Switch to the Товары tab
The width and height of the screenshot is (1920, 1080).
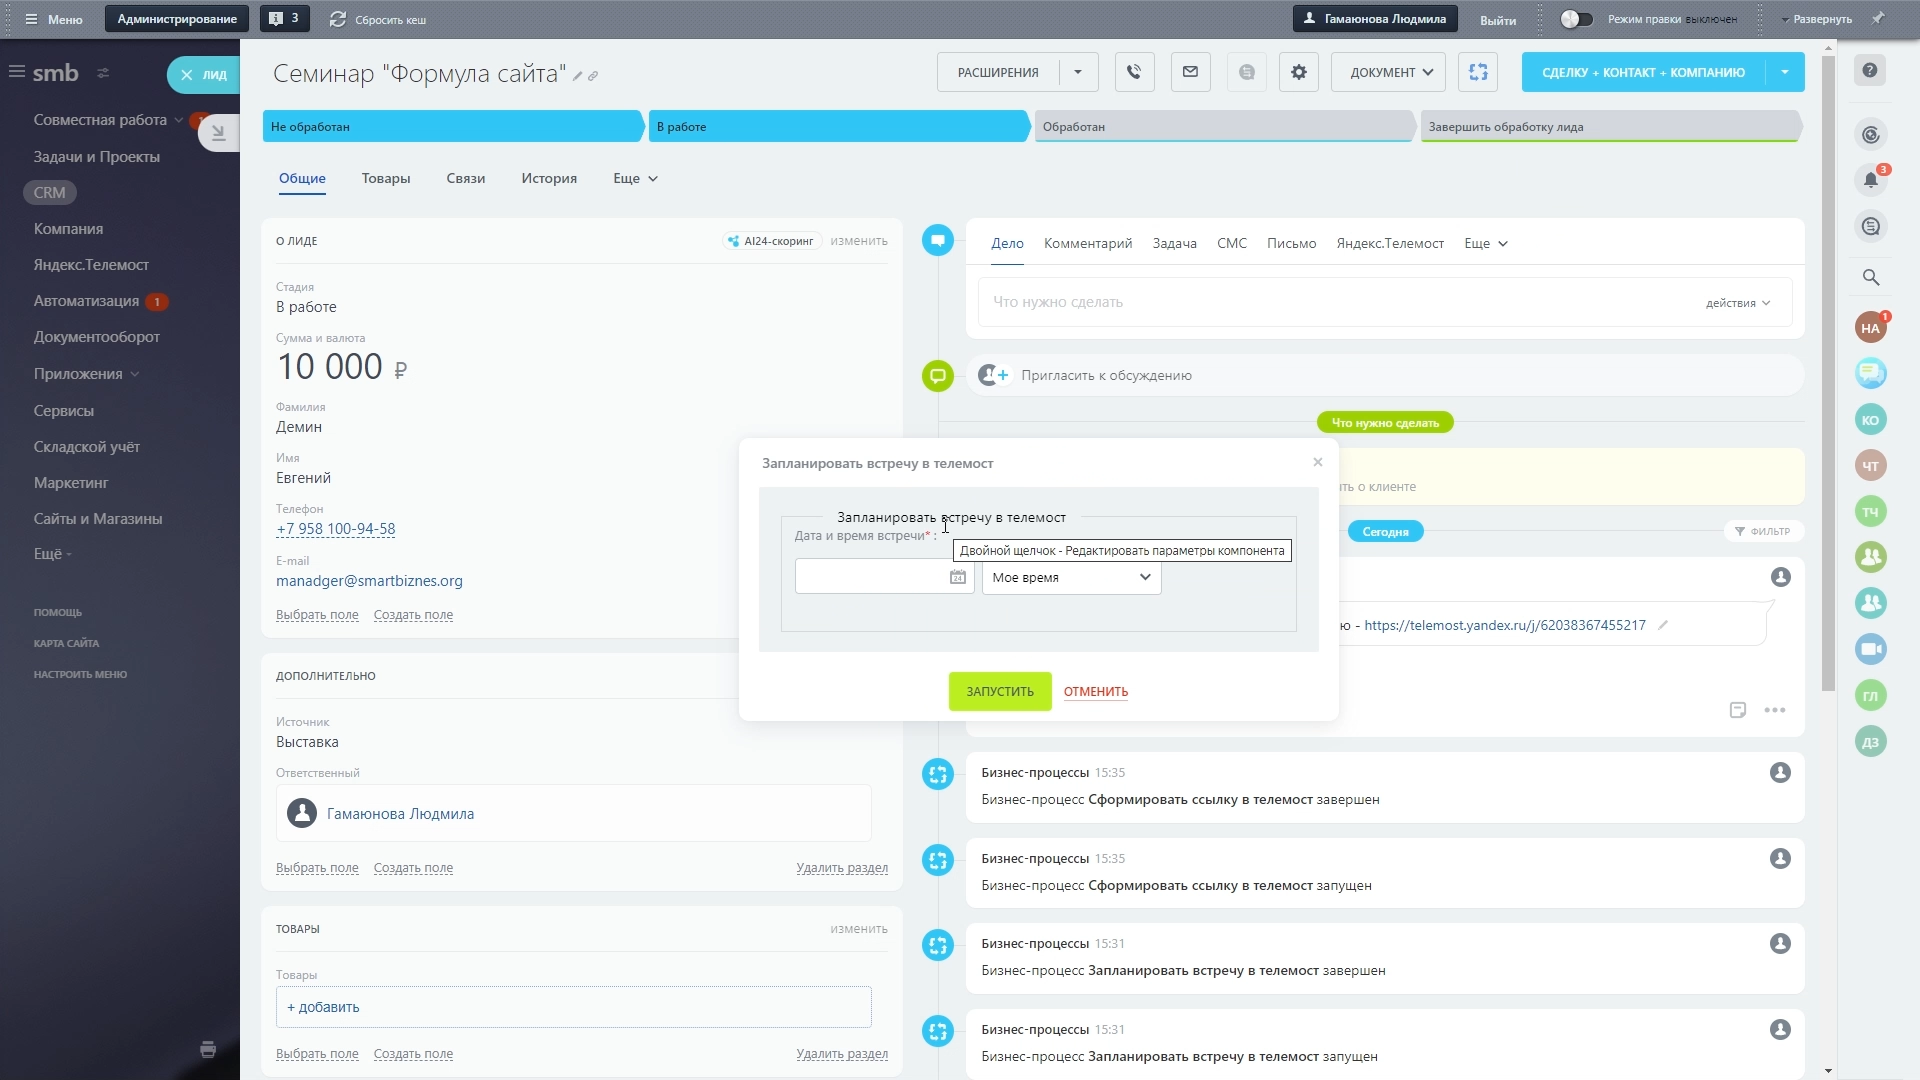coord(386,178)
